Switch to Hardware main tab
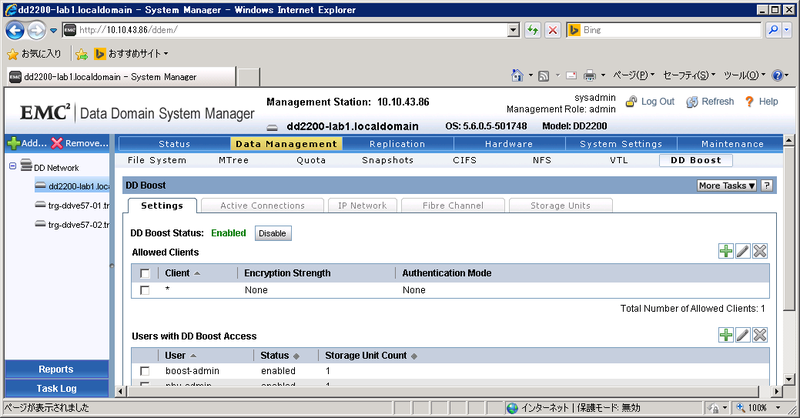 (x=509, y=144)
